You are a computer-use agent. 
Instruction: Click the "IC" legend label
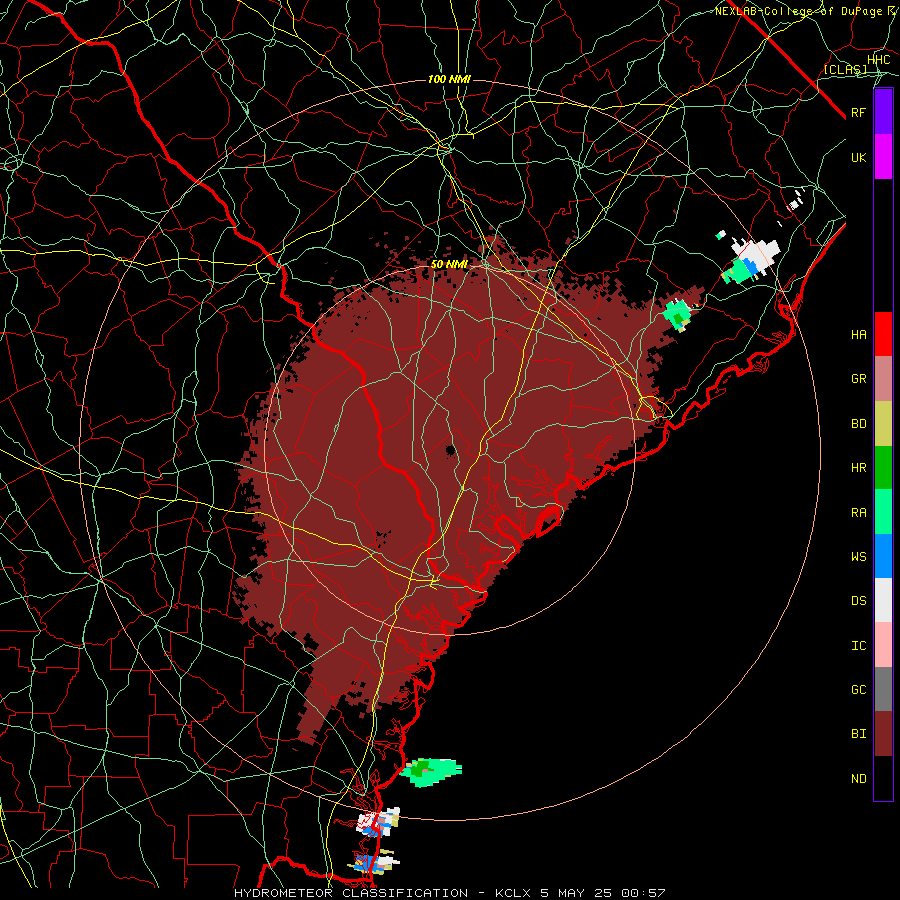click(x=859, y=646)
